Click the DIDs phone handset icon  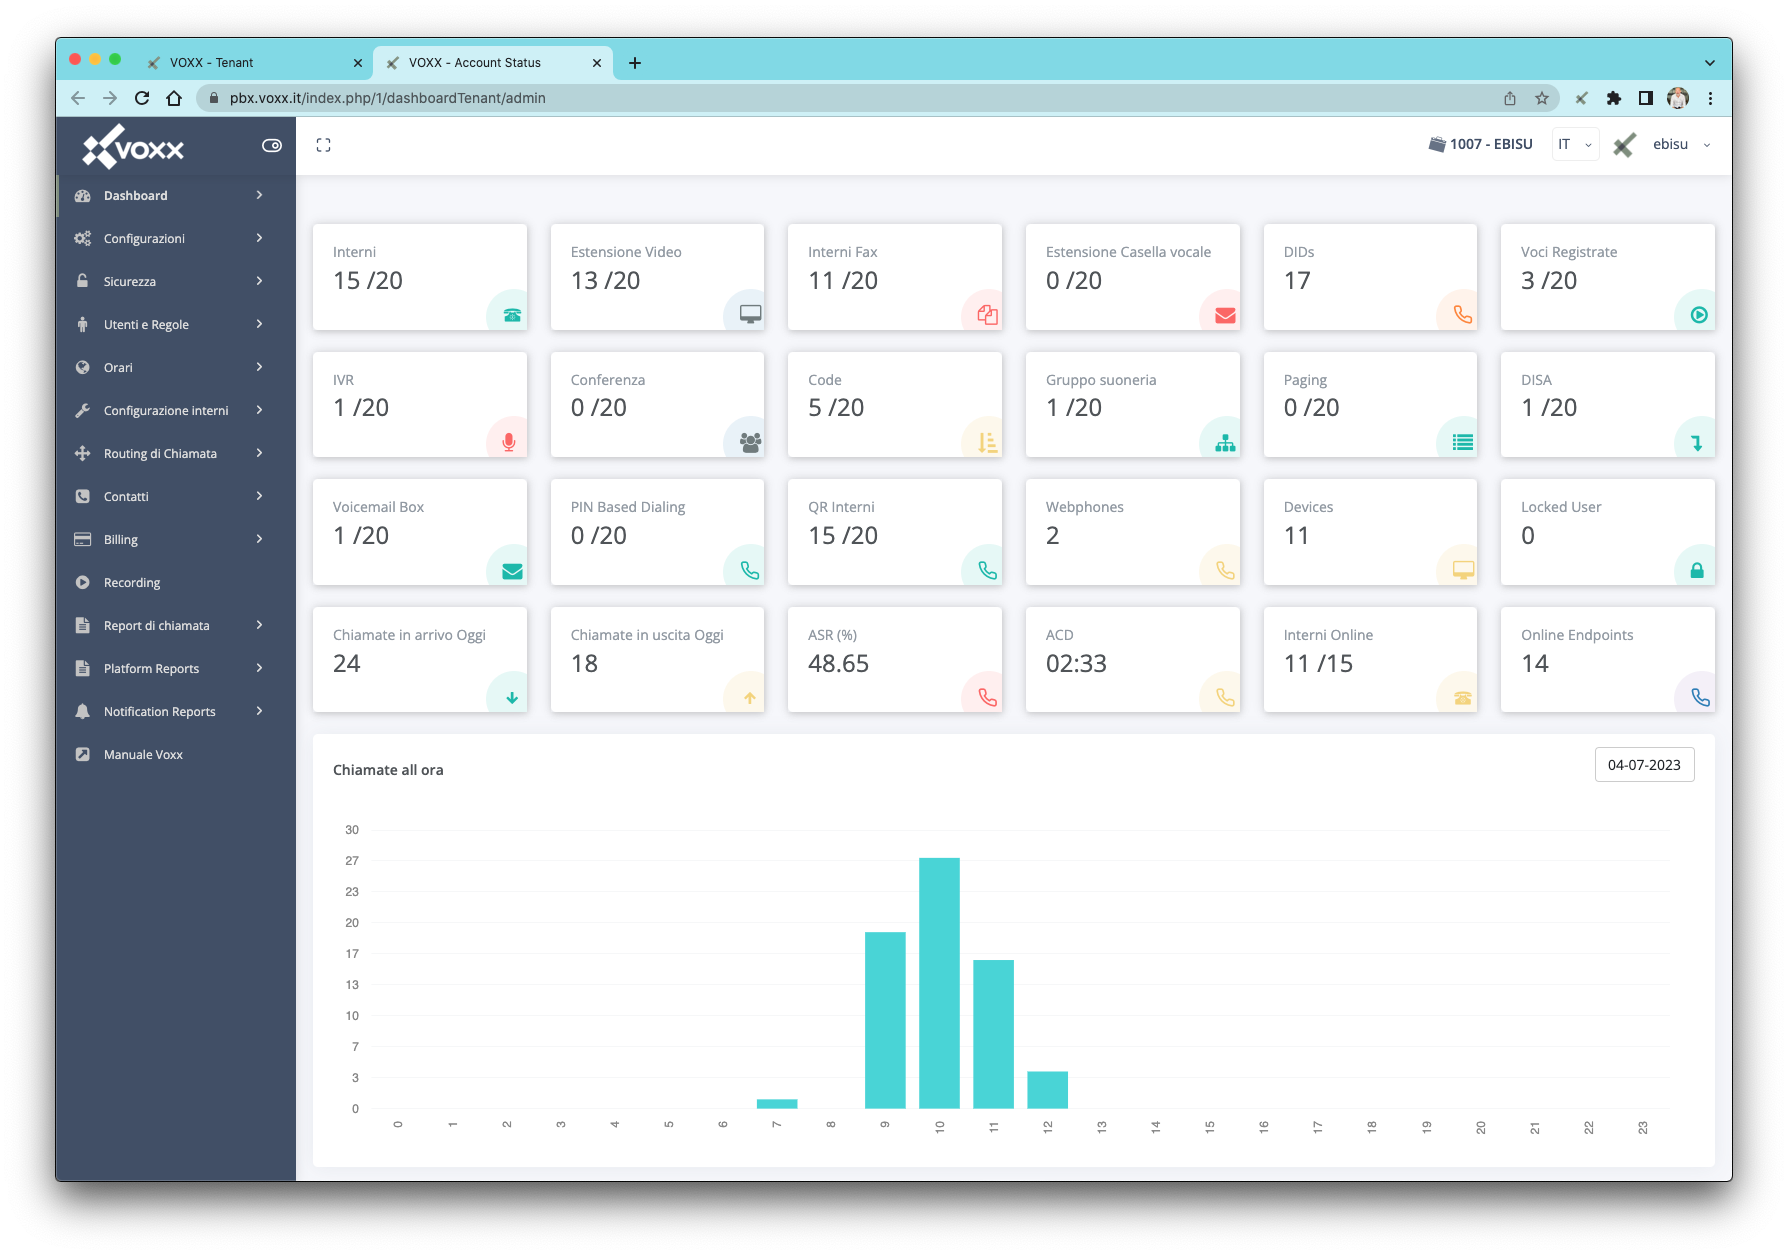click(1462, 314)
